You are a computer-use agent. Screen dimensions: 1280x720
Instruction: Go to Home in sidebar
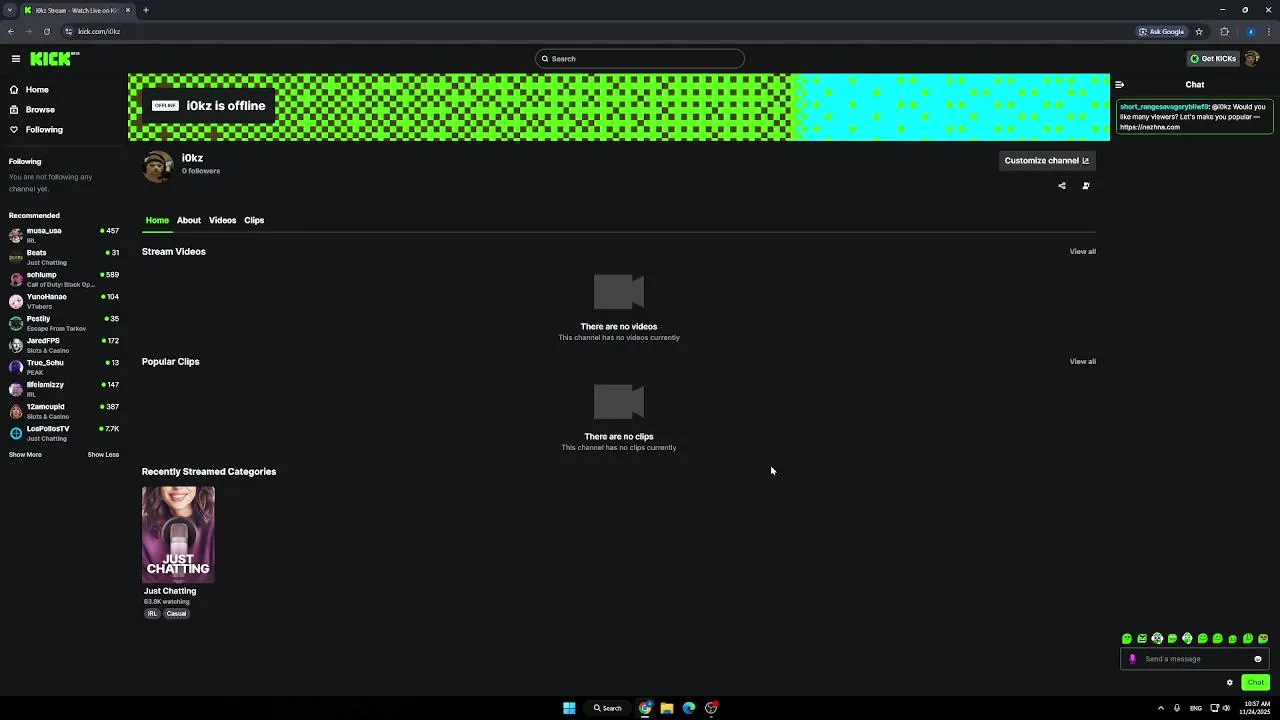pyautogui.click(x=37, y=90)
